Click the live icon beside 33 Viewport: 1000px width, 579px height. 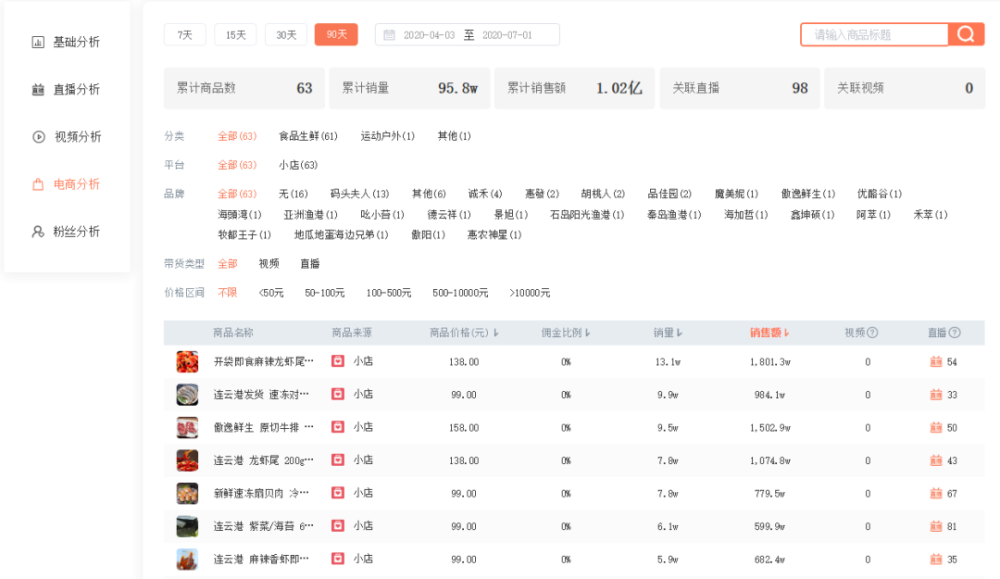pos(936,395)
